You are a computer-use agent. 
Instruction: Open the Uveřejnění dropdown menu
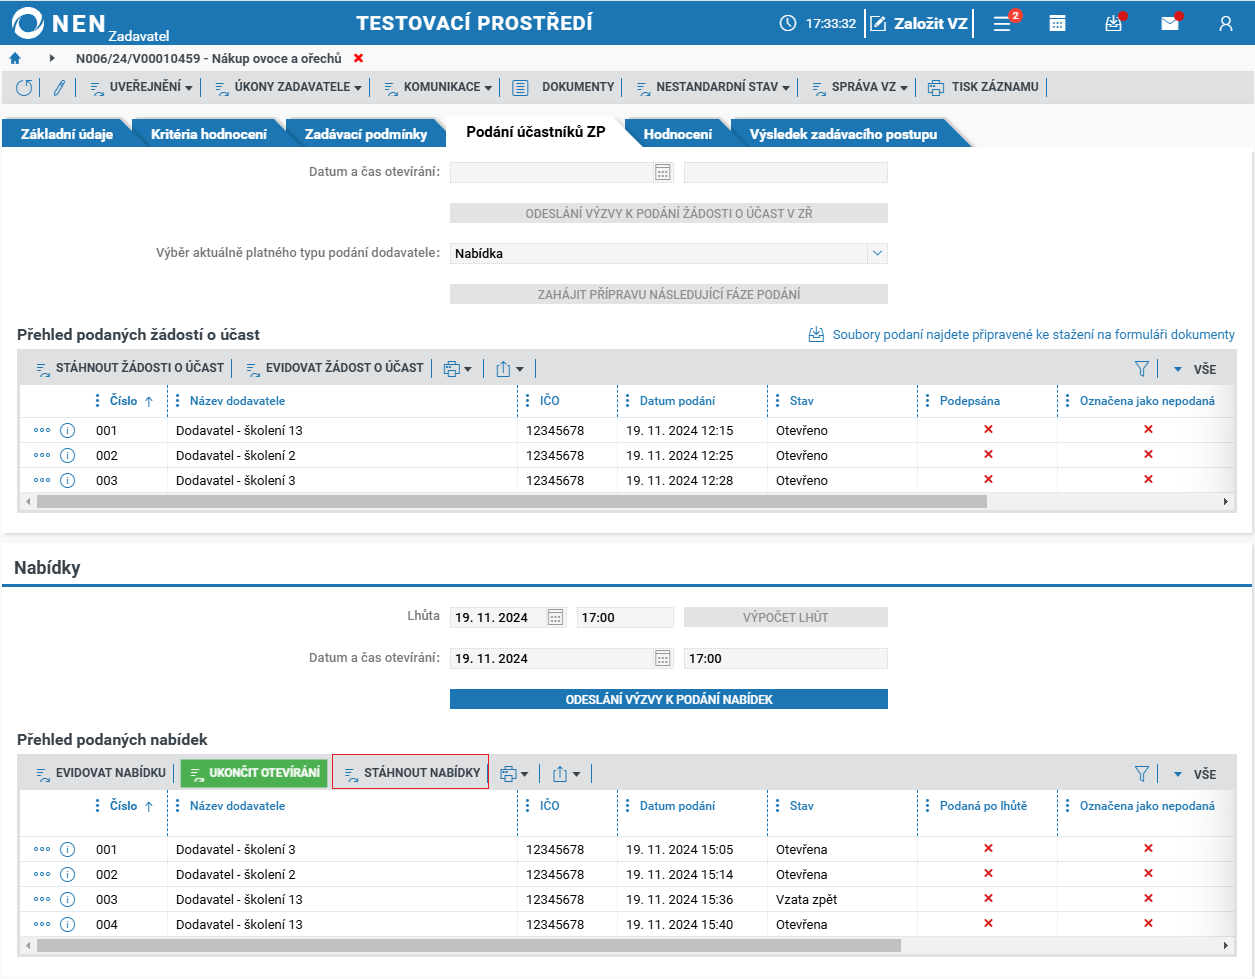(141, 87)
